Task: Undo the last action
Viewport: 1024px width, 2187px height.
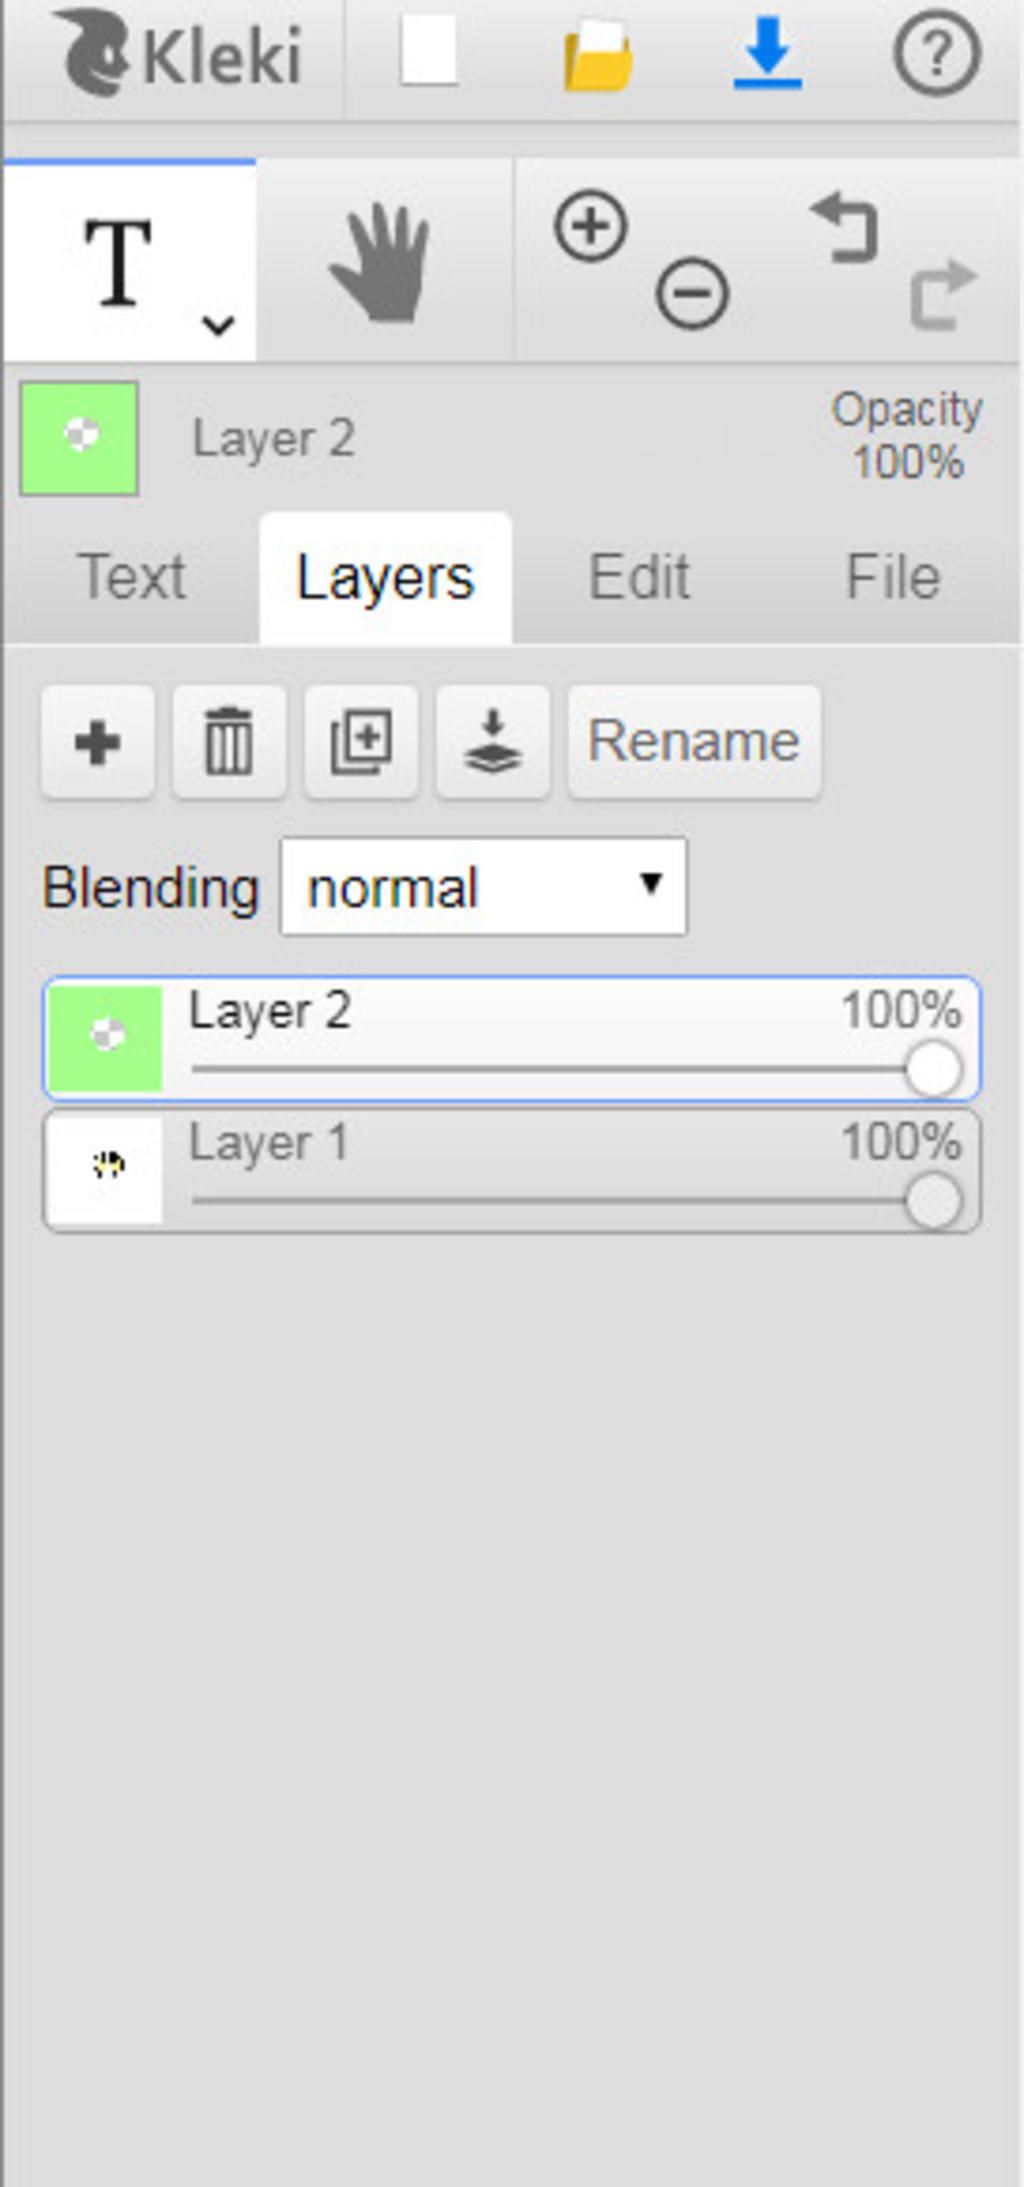Action: [x=845, y=229]
